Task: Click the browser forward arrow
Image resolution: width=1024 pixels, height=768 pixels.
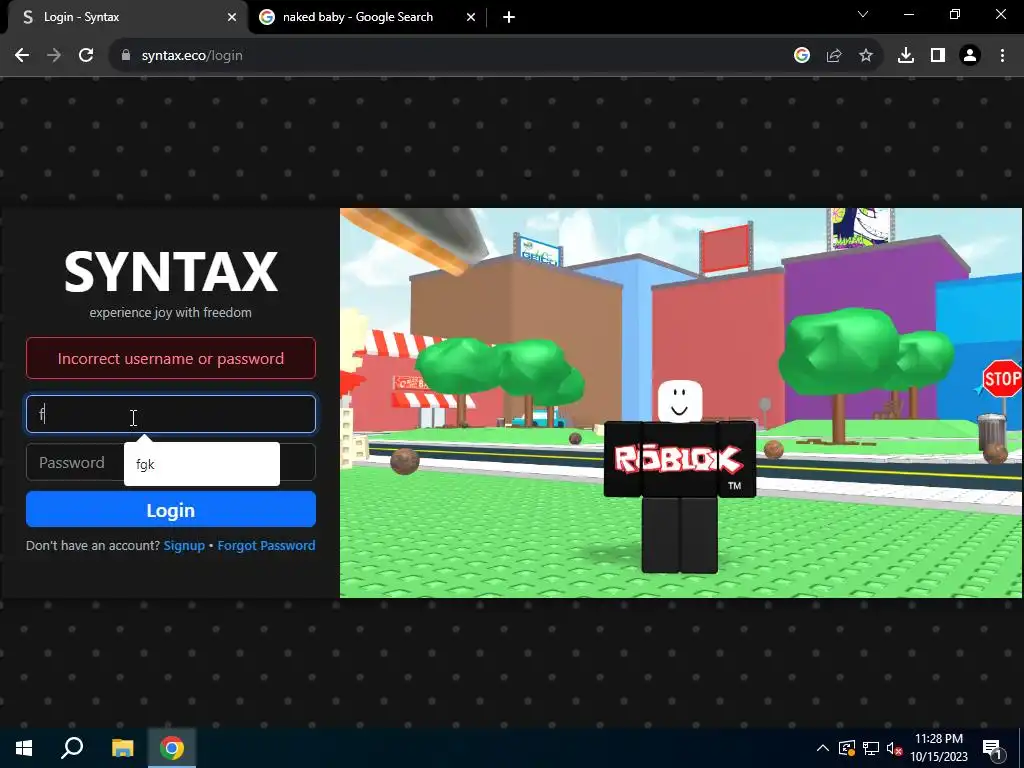Action: [x=54, y=56]
